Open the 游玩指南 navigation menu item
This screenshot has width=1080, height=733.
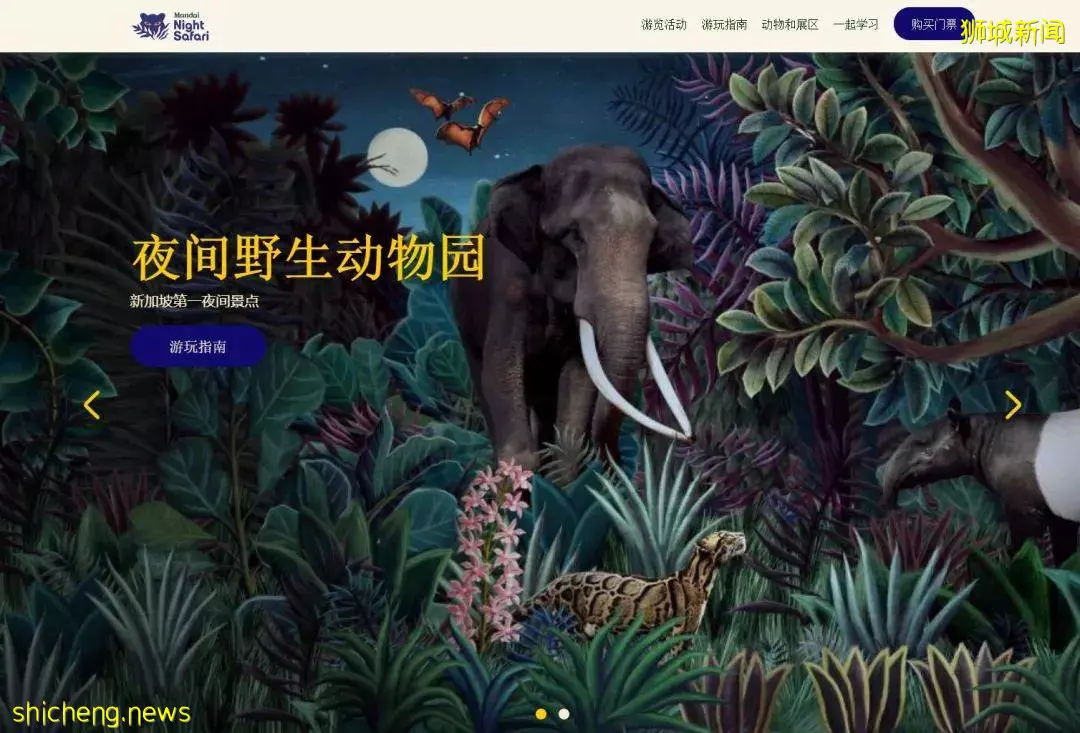point(724,25)
